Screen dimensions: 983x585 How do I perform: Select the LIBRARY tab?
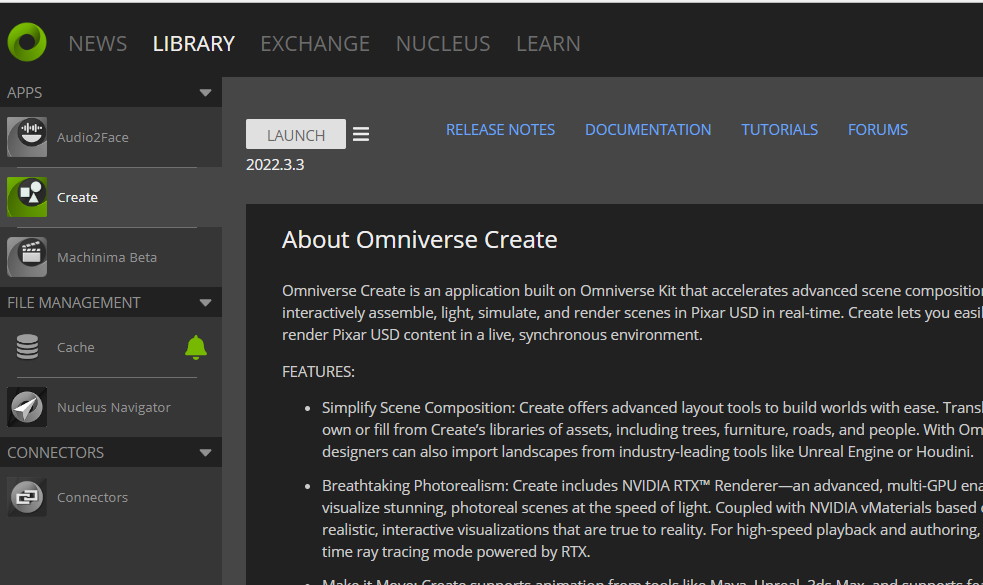coord(194,44)
